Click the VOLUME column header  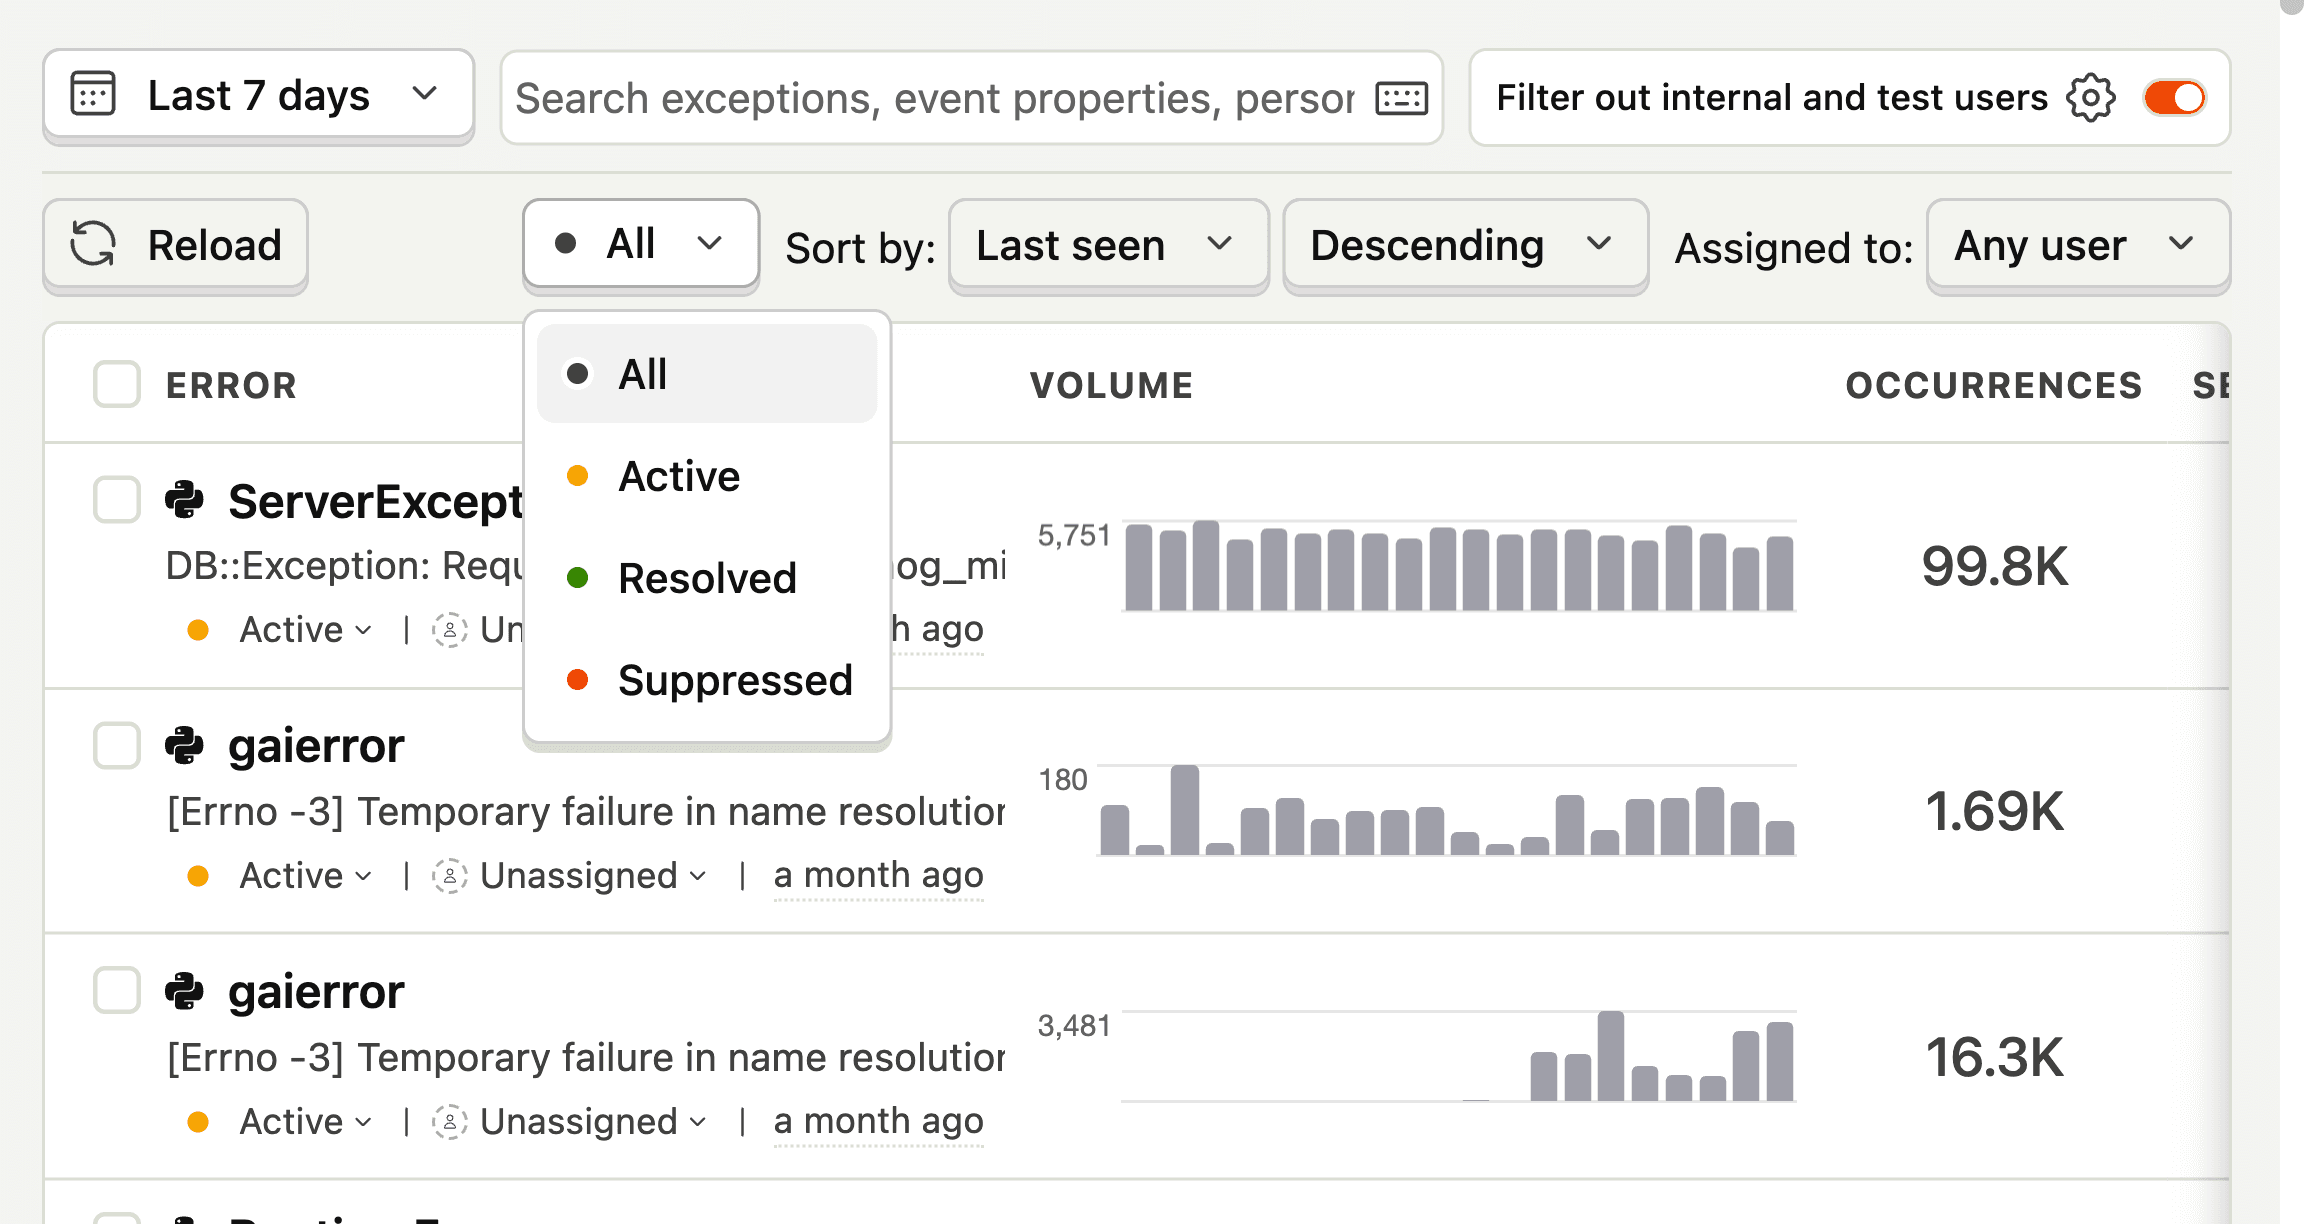point(1111,385)
